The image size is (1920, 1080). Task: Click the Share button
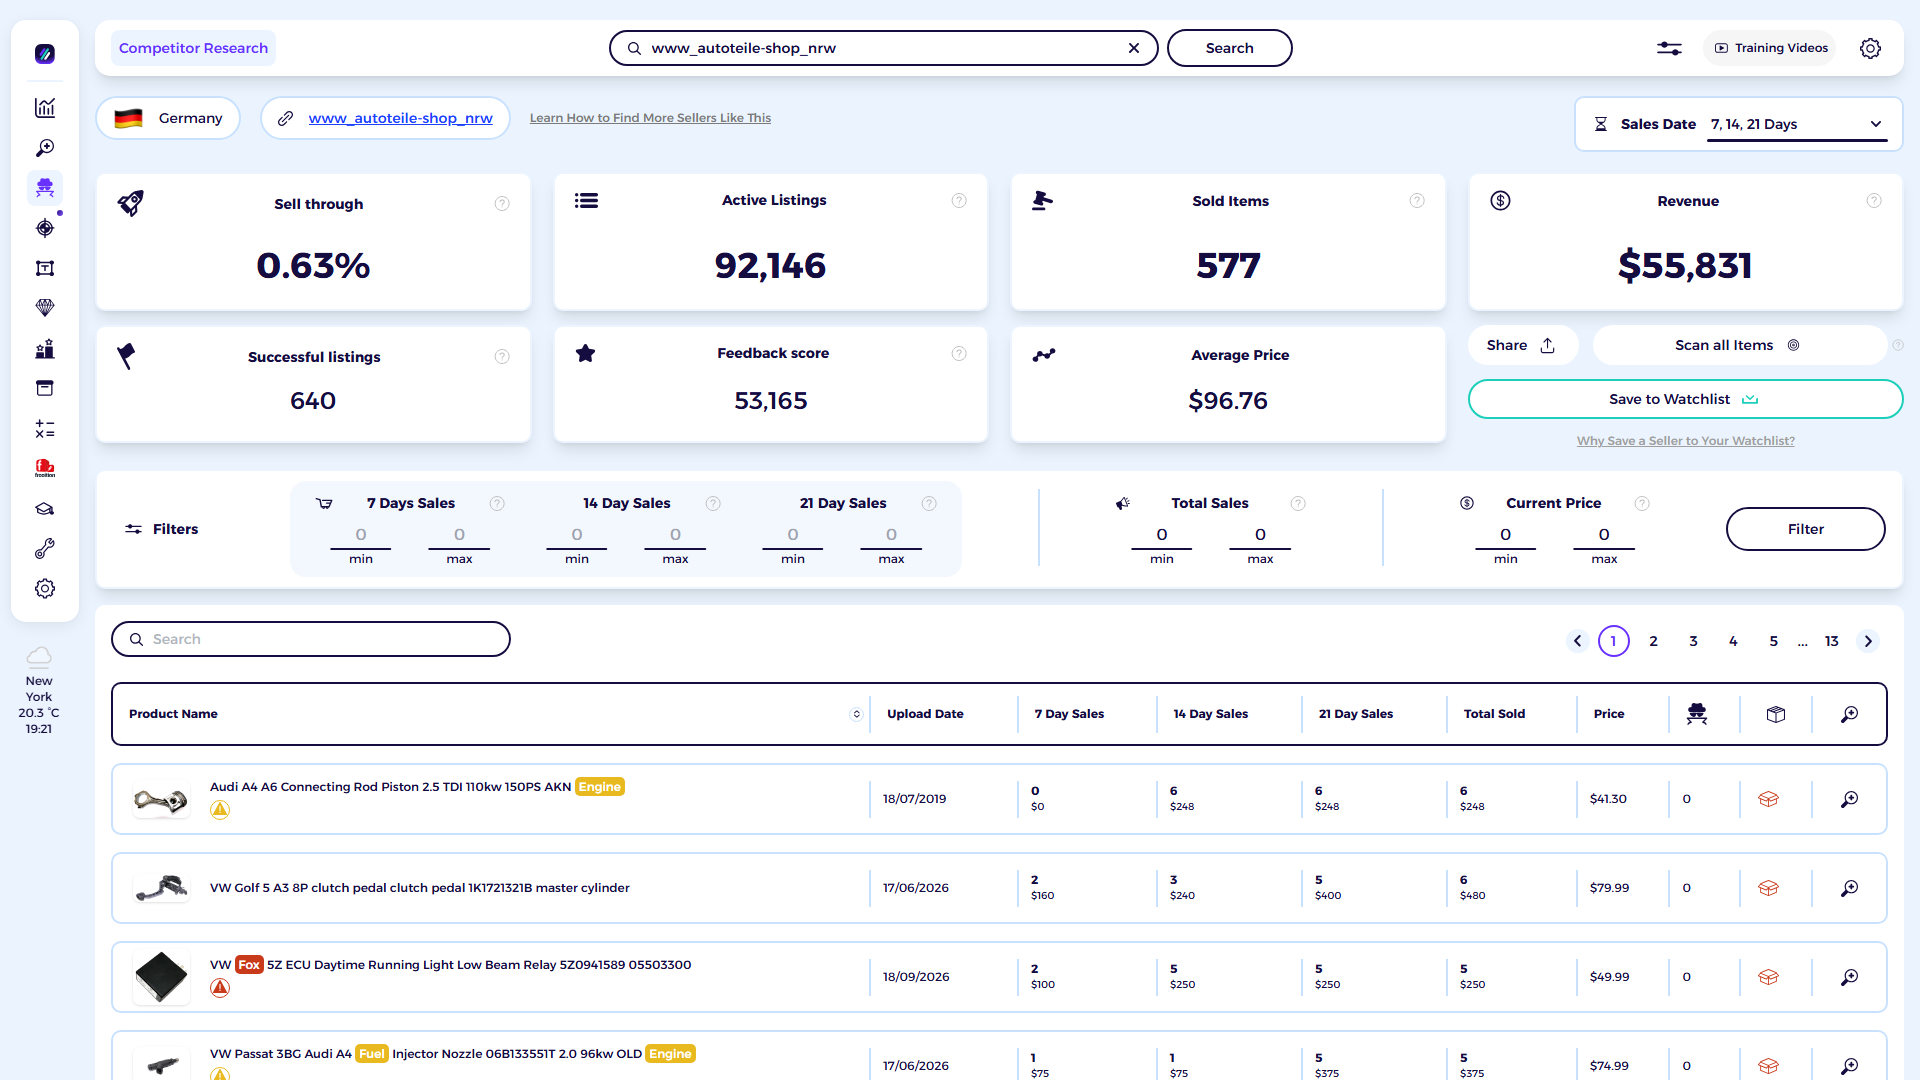pos(1522,345)
